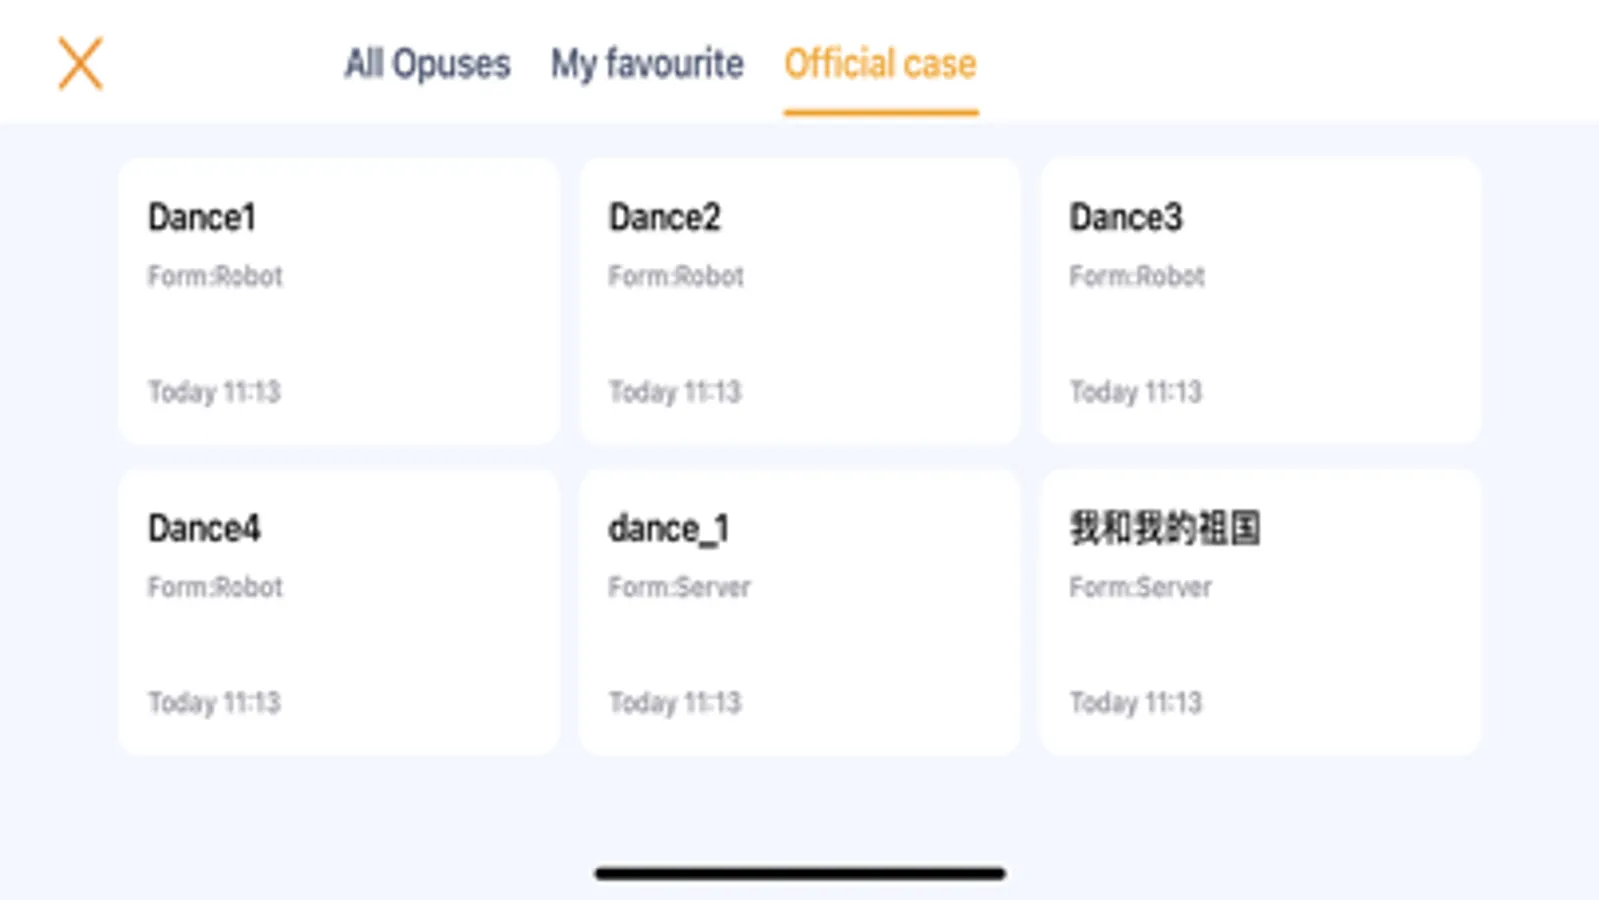The height and width of the screenshot is (900, 1599).
Task: Click the Today 11:13 timestamp on dance_1
Action: point(675,702)
